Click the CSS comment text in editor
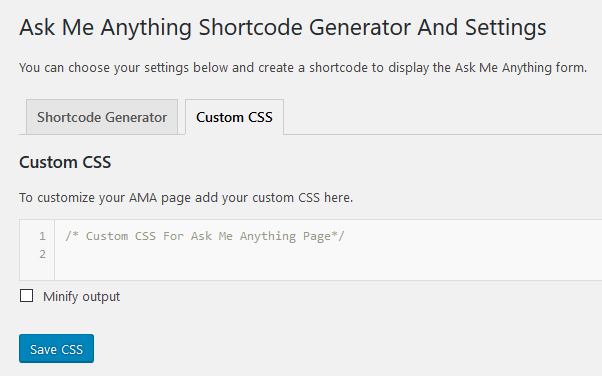This screenshot has width=602, height=376. 205,236
